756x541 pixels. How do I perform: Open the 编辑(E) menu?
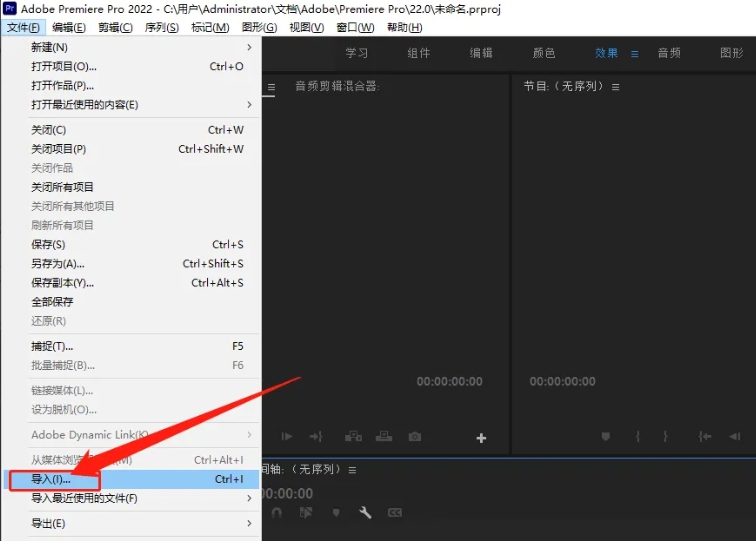[69, 27]
